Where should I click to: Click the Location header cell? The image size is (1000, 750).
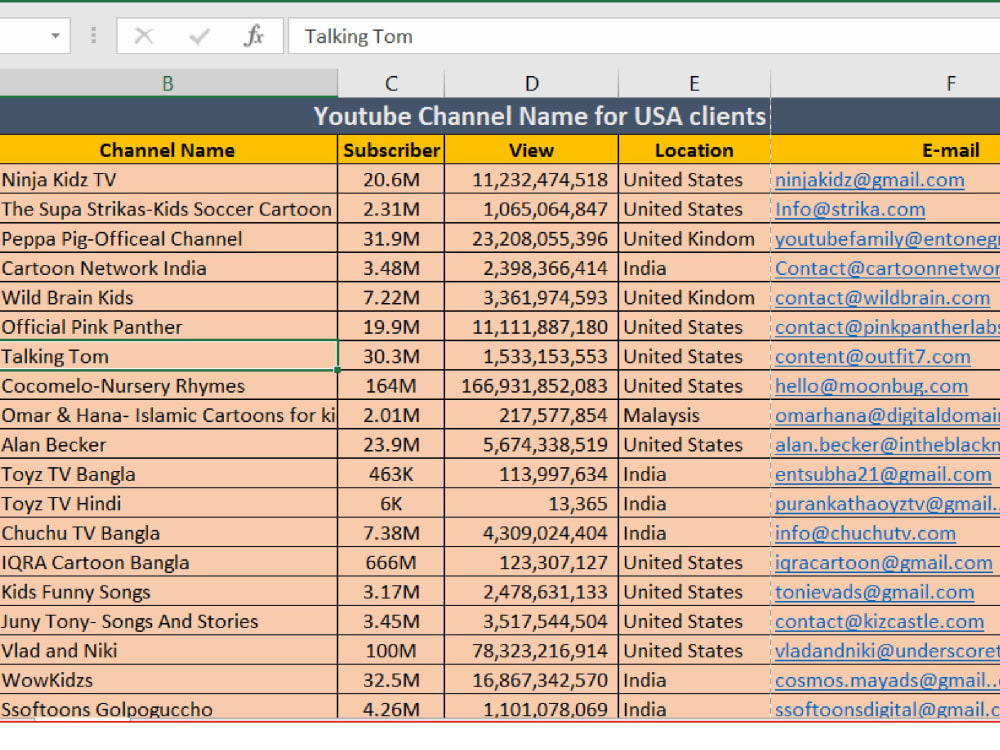[694, 150]
